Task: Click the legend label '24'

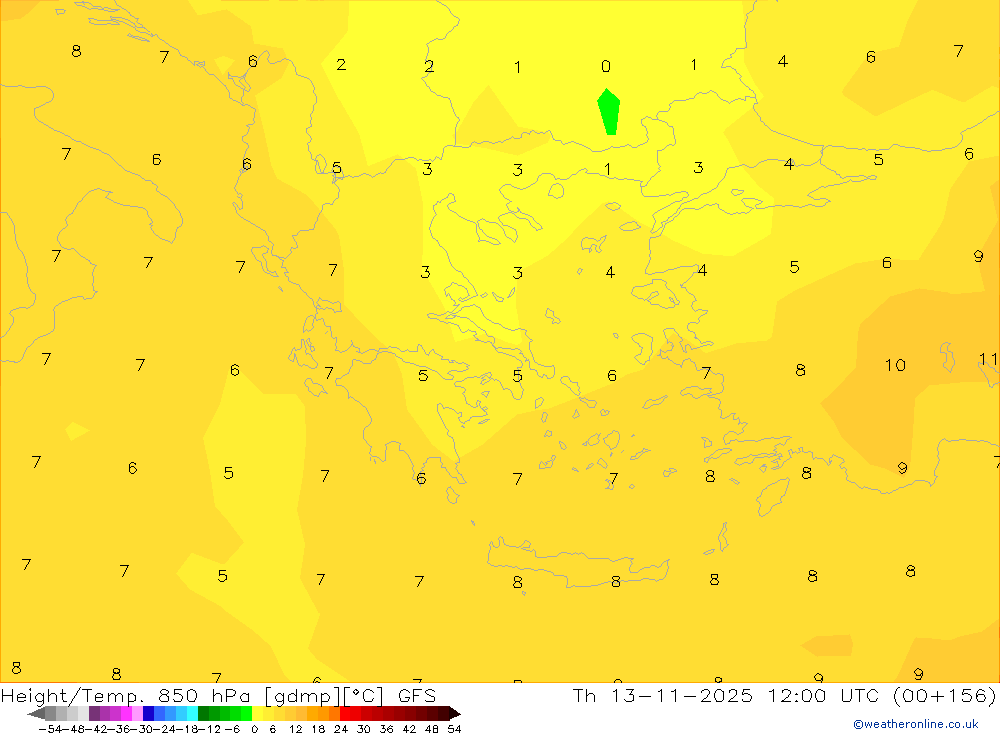Action: click(341, 729)
